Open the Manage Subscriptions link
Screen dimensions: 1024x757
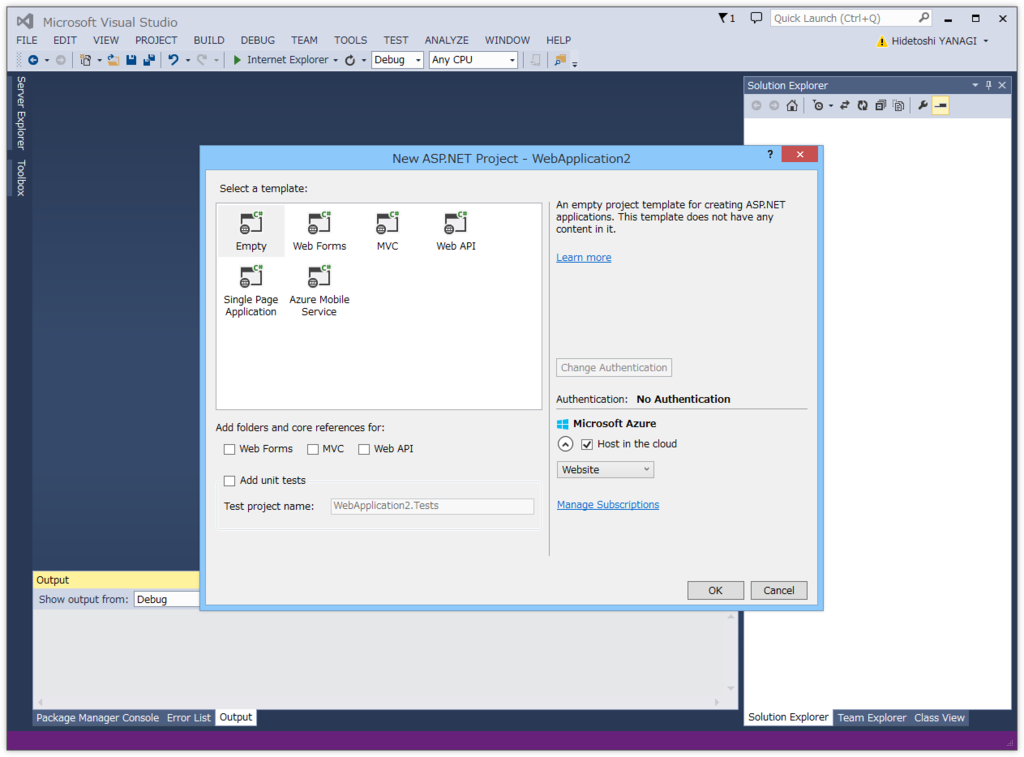pyautogui.click(x=607, y=505)
